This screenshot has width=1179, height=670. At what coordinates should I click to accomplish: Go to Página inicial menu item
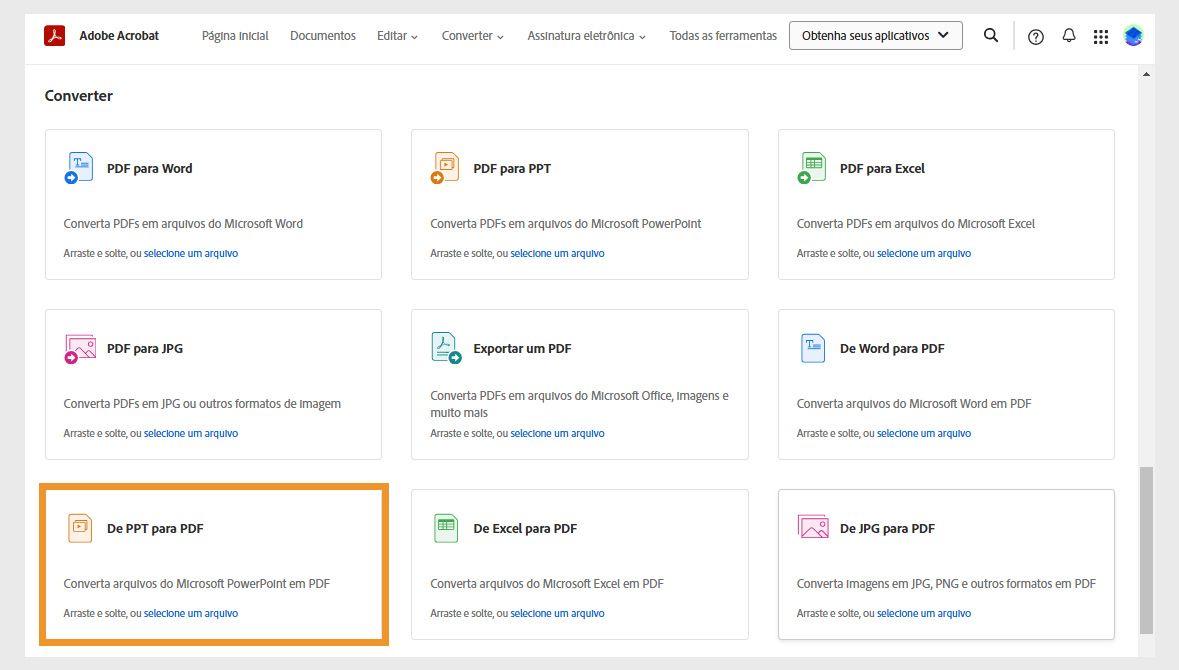[234, 35]
